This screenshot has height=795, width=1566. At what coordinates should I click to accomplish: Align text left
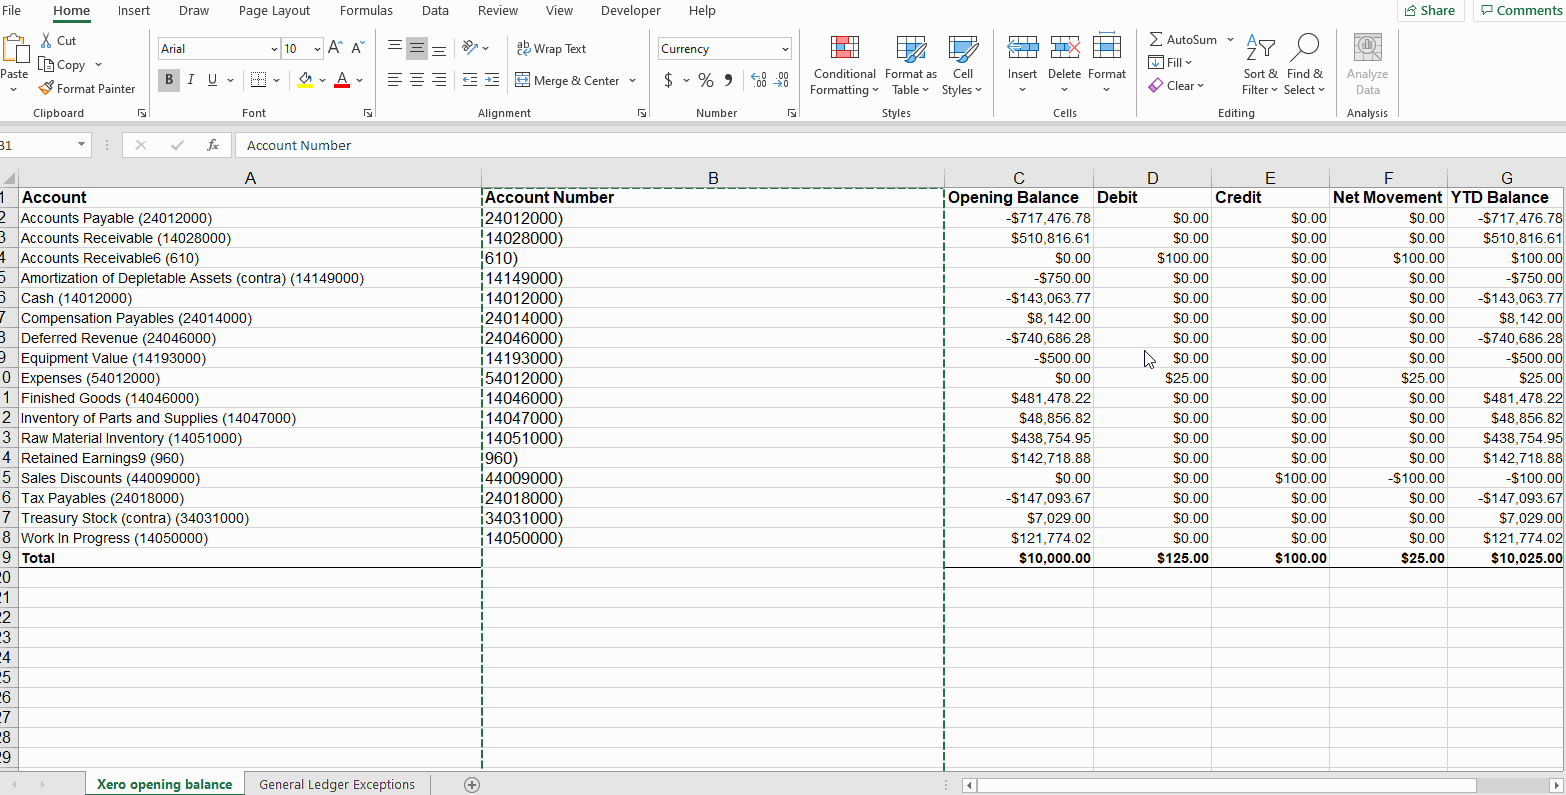pyautogui.click(x=395, y=80)
